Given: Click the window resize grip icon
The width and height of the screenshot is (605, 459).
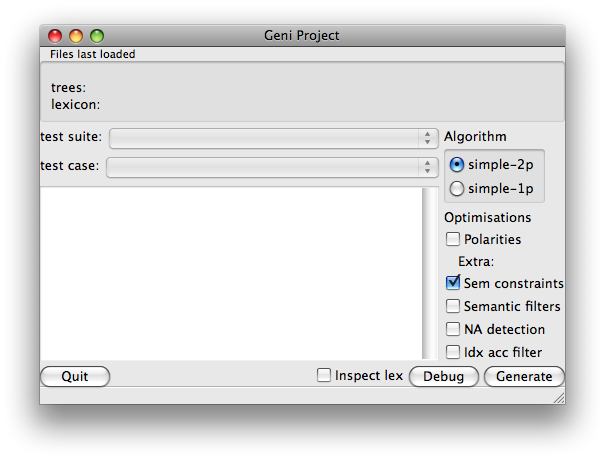Looking at the screenshot, I should click(559, 398).
